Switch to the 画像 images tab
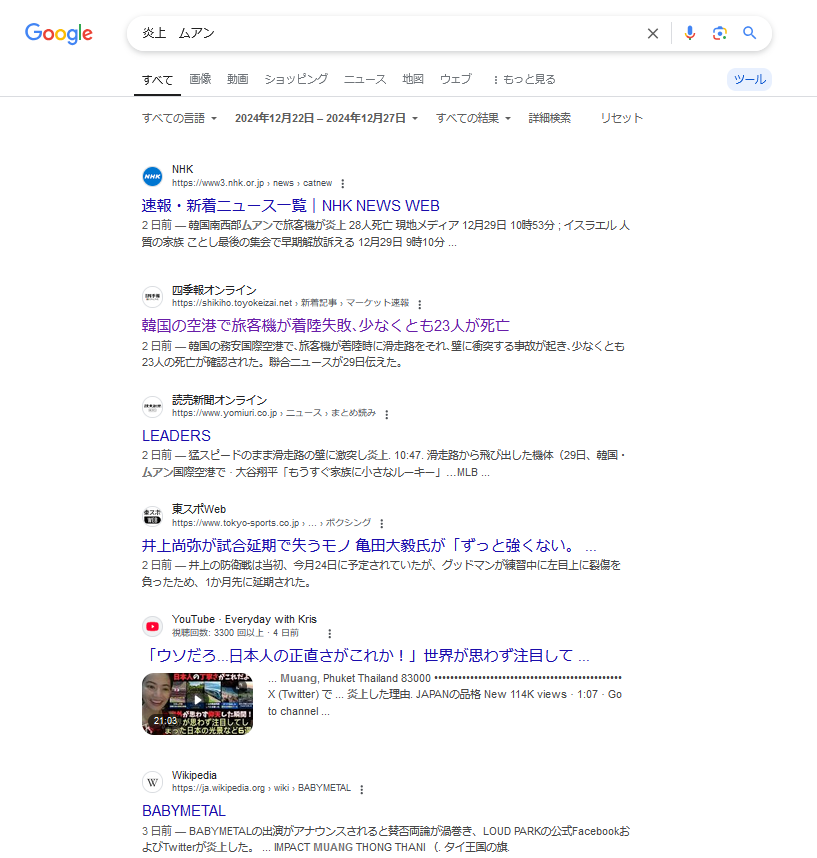This screenshot has height=858, width=817. click(200, 79)
